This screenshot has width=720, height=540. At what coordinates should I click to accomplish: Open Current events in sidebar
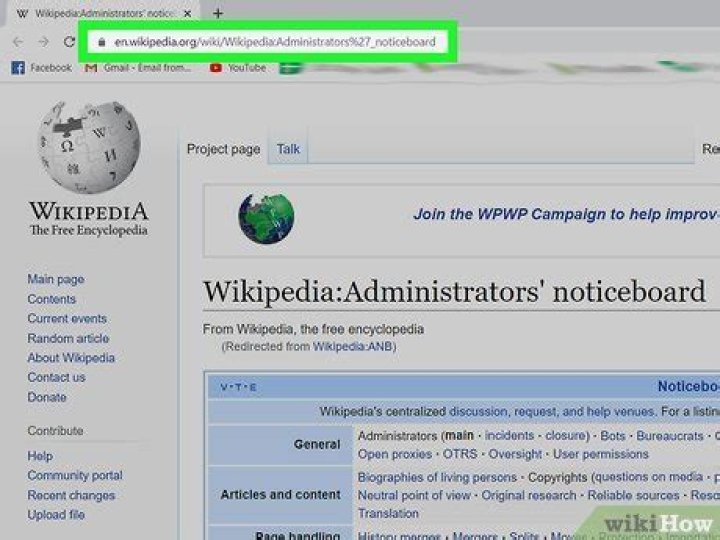tap(67, 318)
